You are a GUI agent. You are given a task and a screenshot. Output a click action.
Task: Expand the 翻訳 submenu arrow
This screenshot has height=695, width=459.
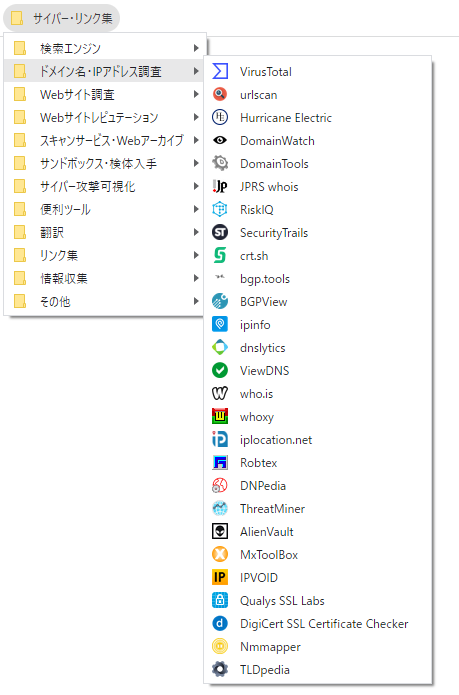point(196,232)
